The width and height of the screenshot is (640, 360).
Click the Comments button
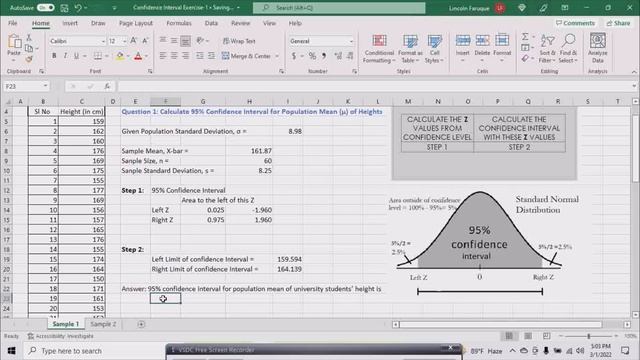coord(575,23)
